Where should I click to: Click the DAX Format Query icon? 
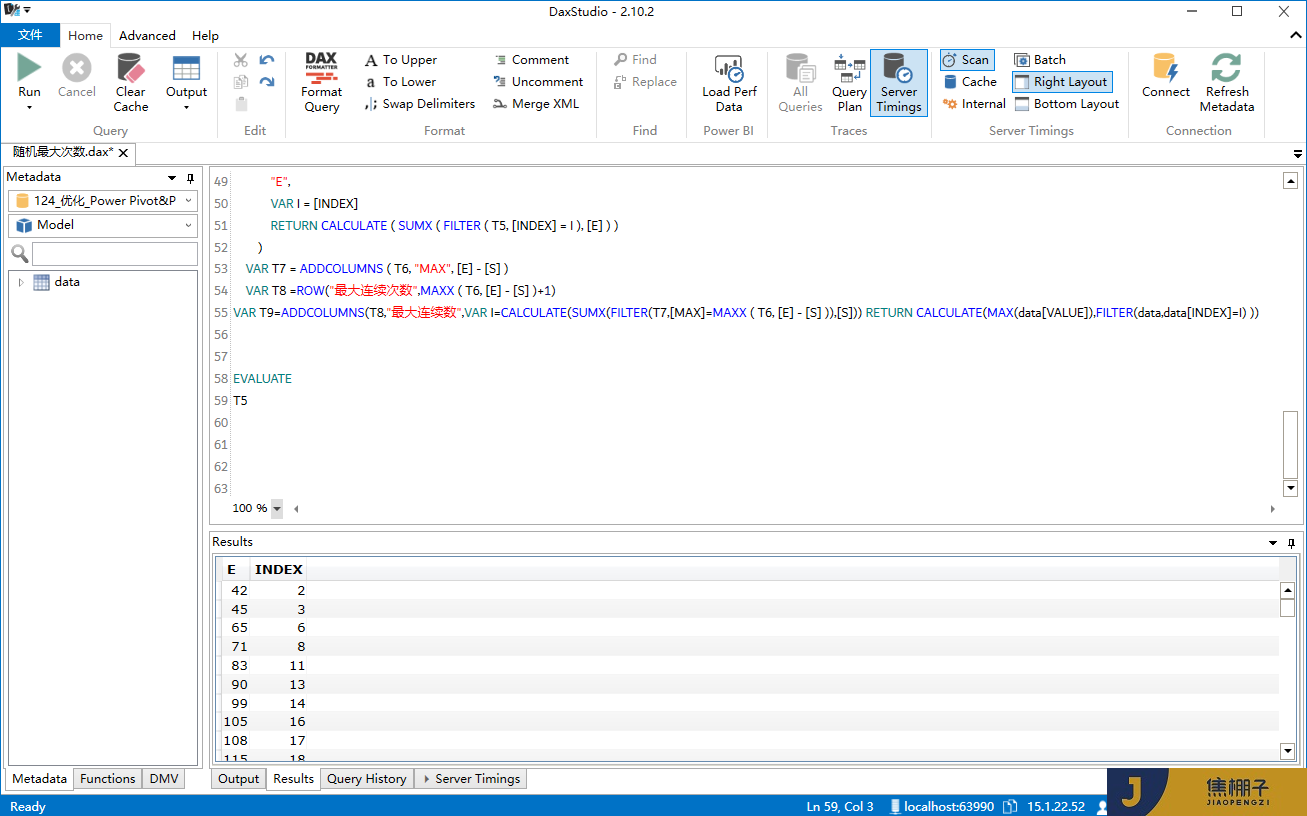pyautogui.click(x=321, y=68)
